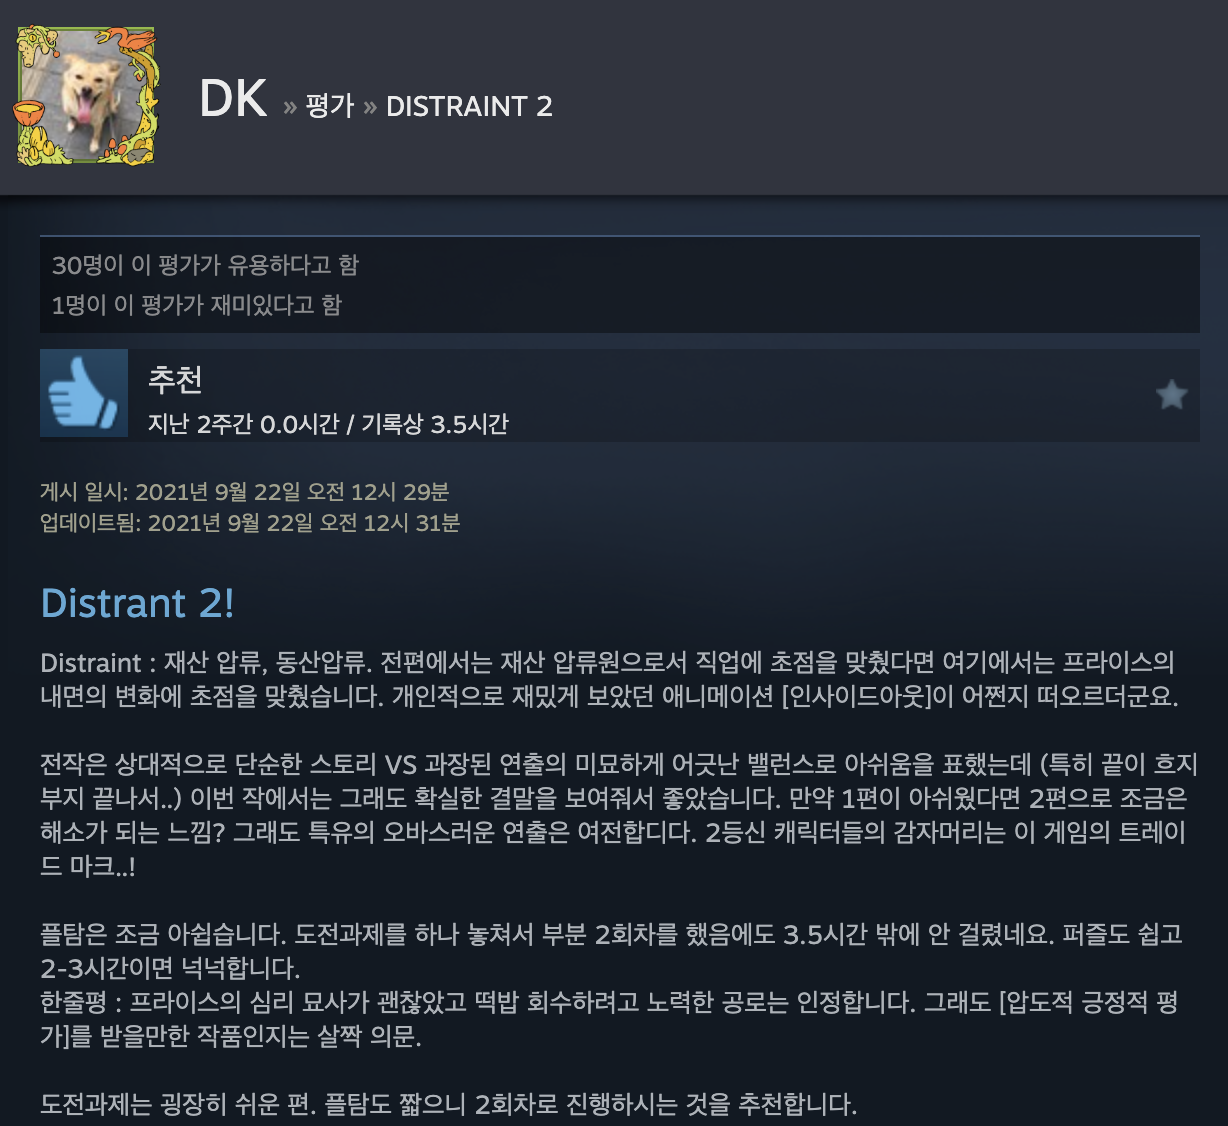Image resolution: width=1228 pixels, height=1126 pixels.
Task: Select the star award icon
Action: point(1171,395)
